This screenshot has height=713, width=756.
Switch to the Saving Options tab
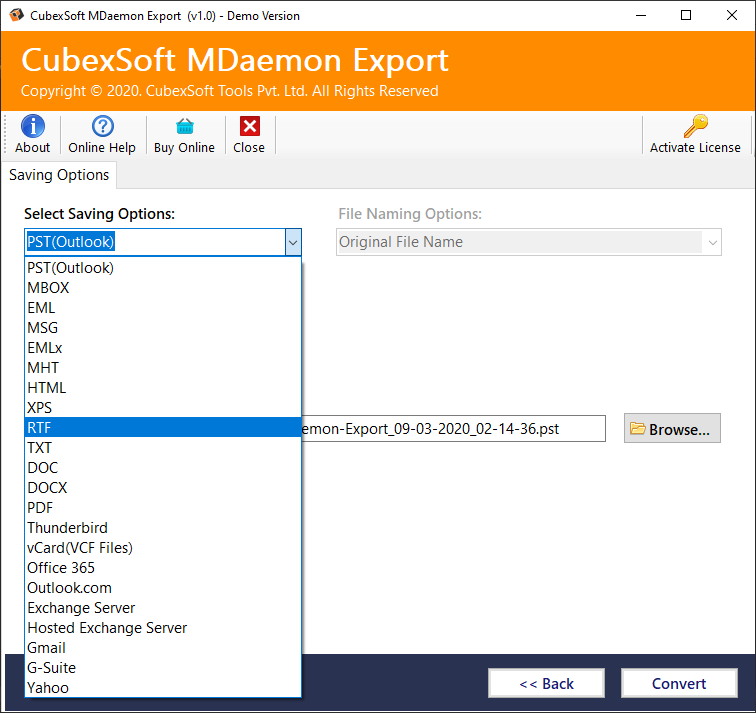click(59, 175)
